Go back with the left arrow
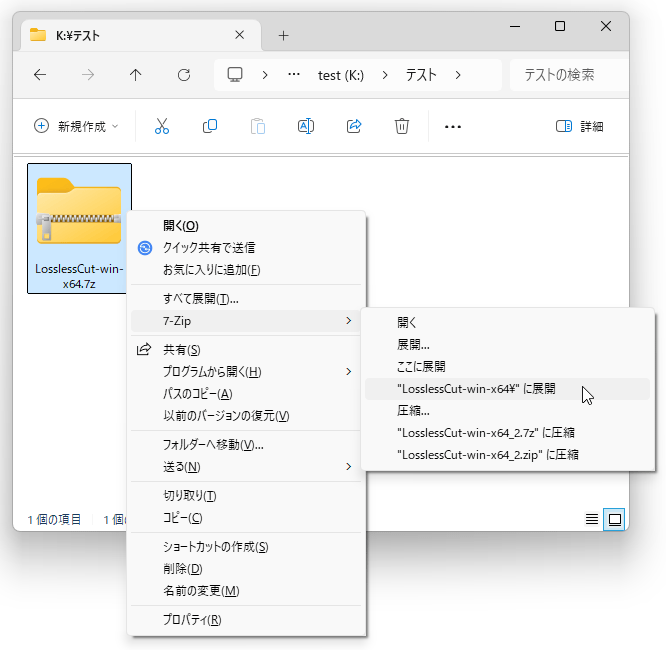The width and height of the screenshot is (666, 650). [x=40, y=75]
